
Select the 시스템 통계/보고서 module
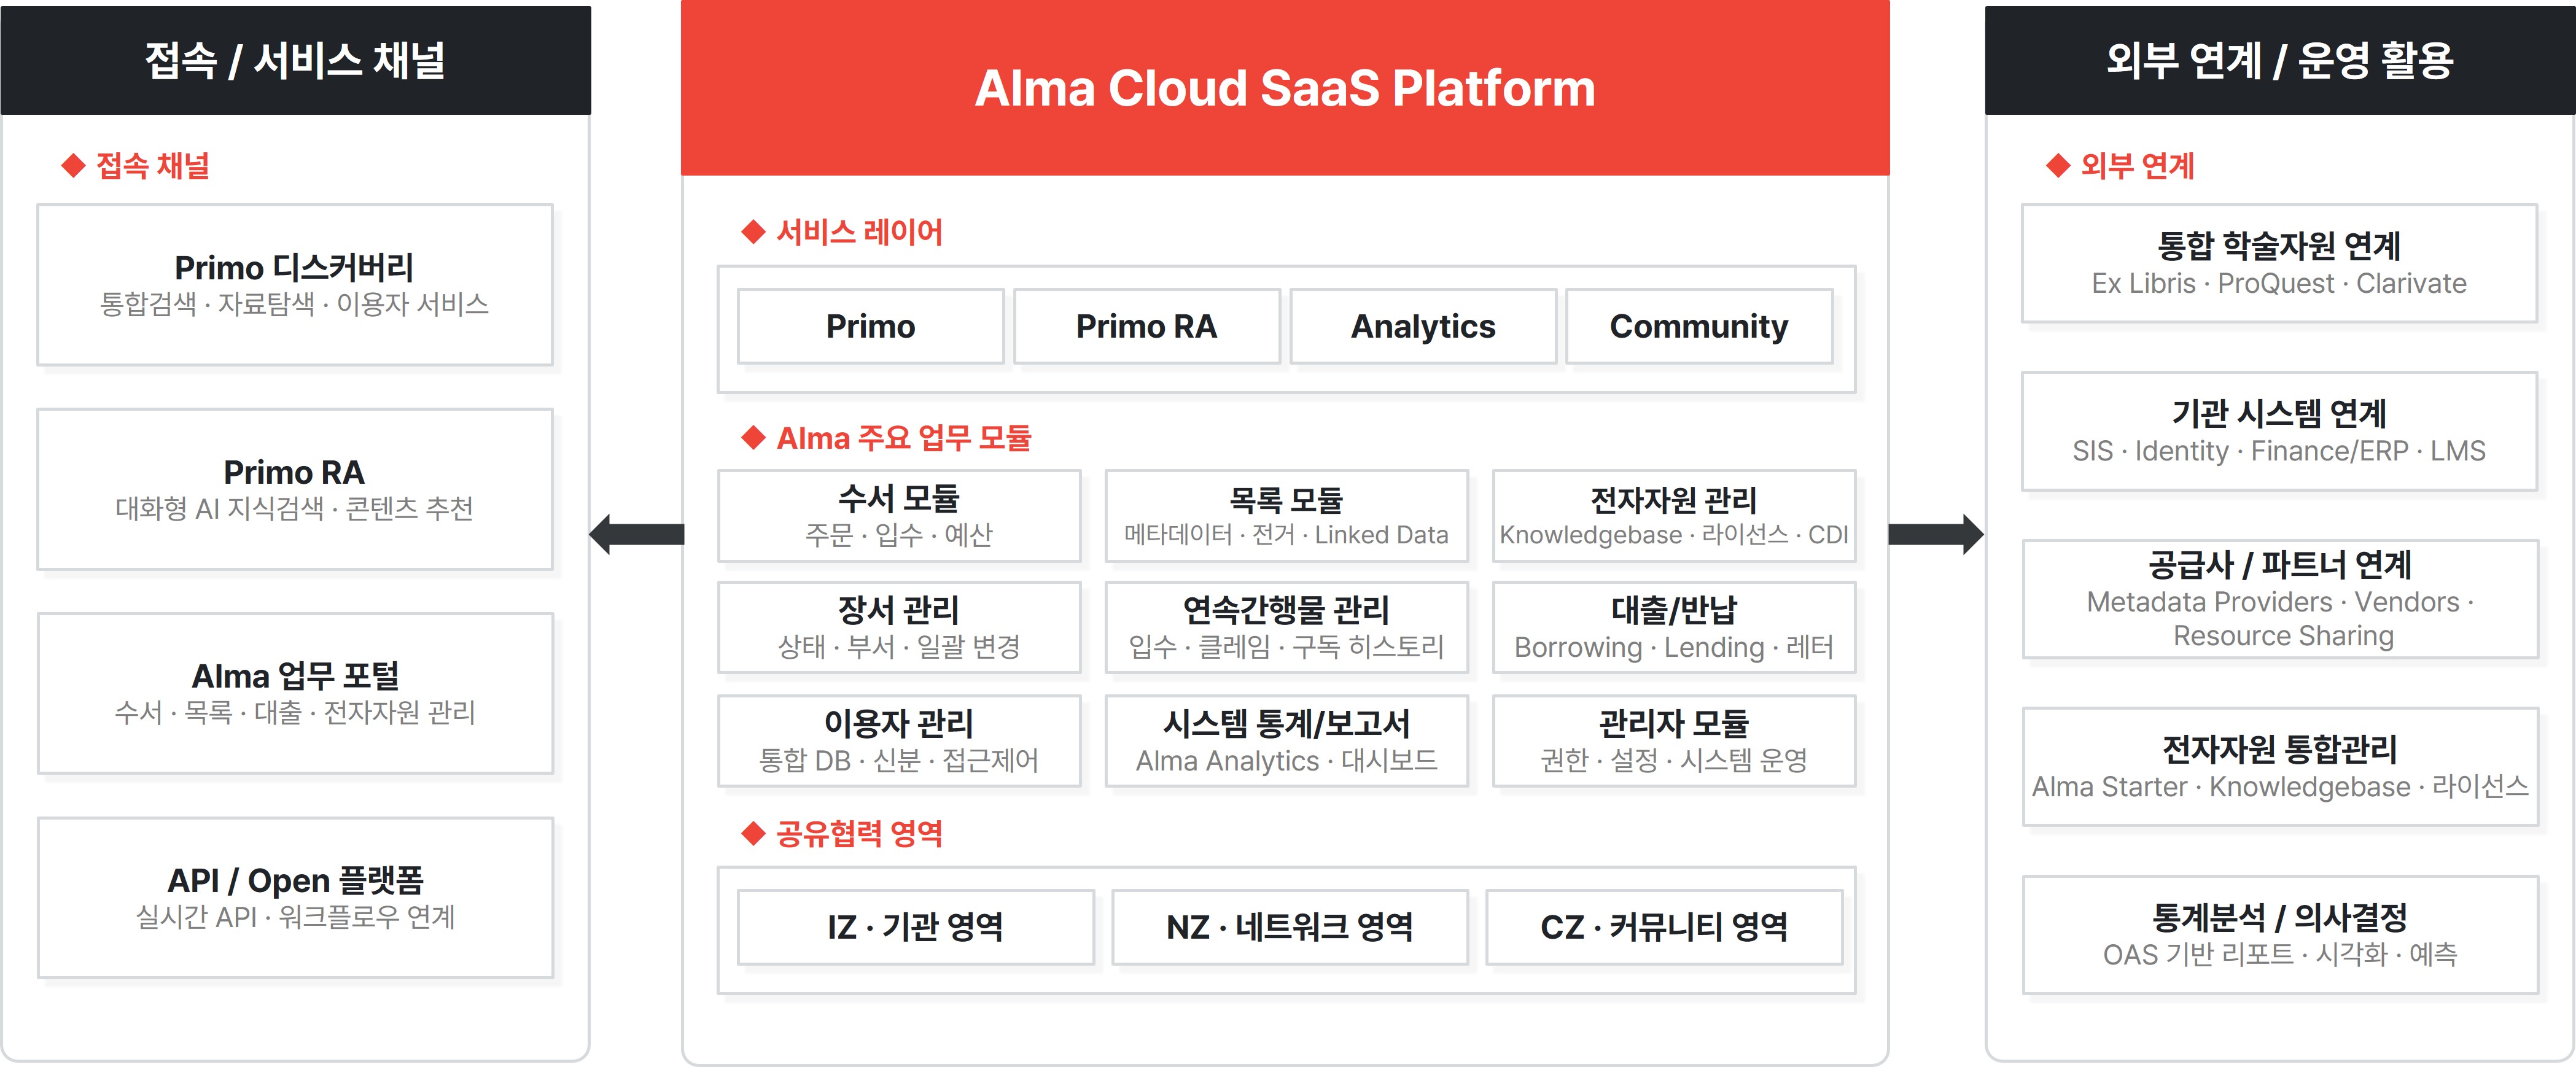pos(1286,740)
